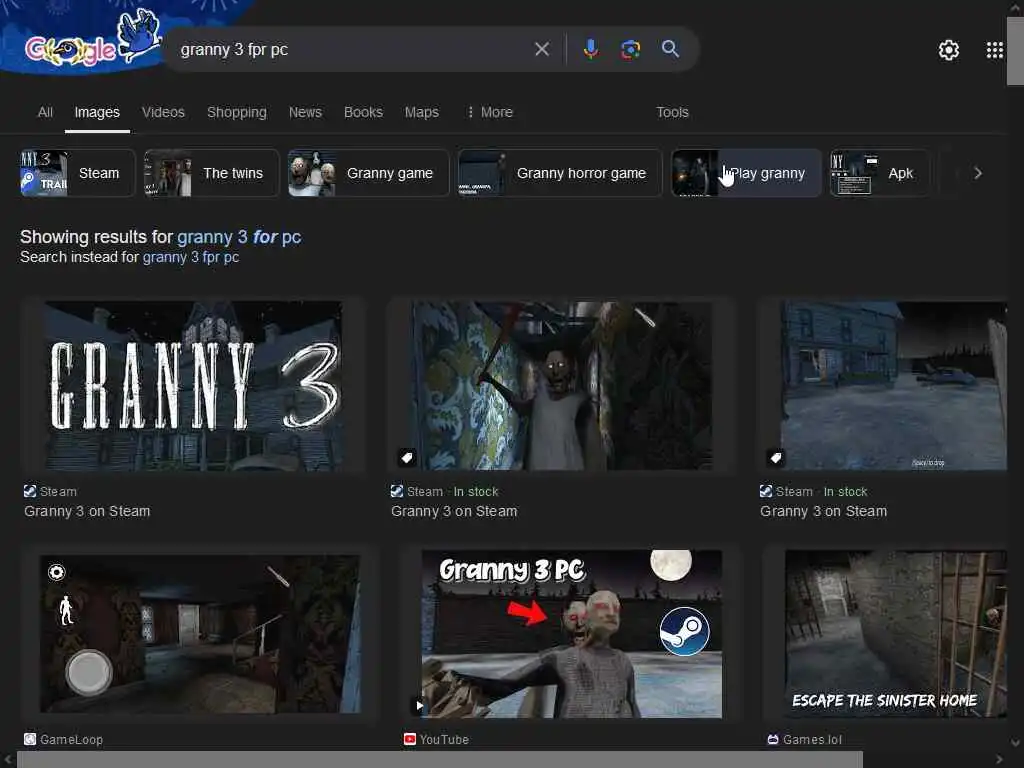Select the The twins suggestion chip
1024x768 pixels.
(212, 173)
